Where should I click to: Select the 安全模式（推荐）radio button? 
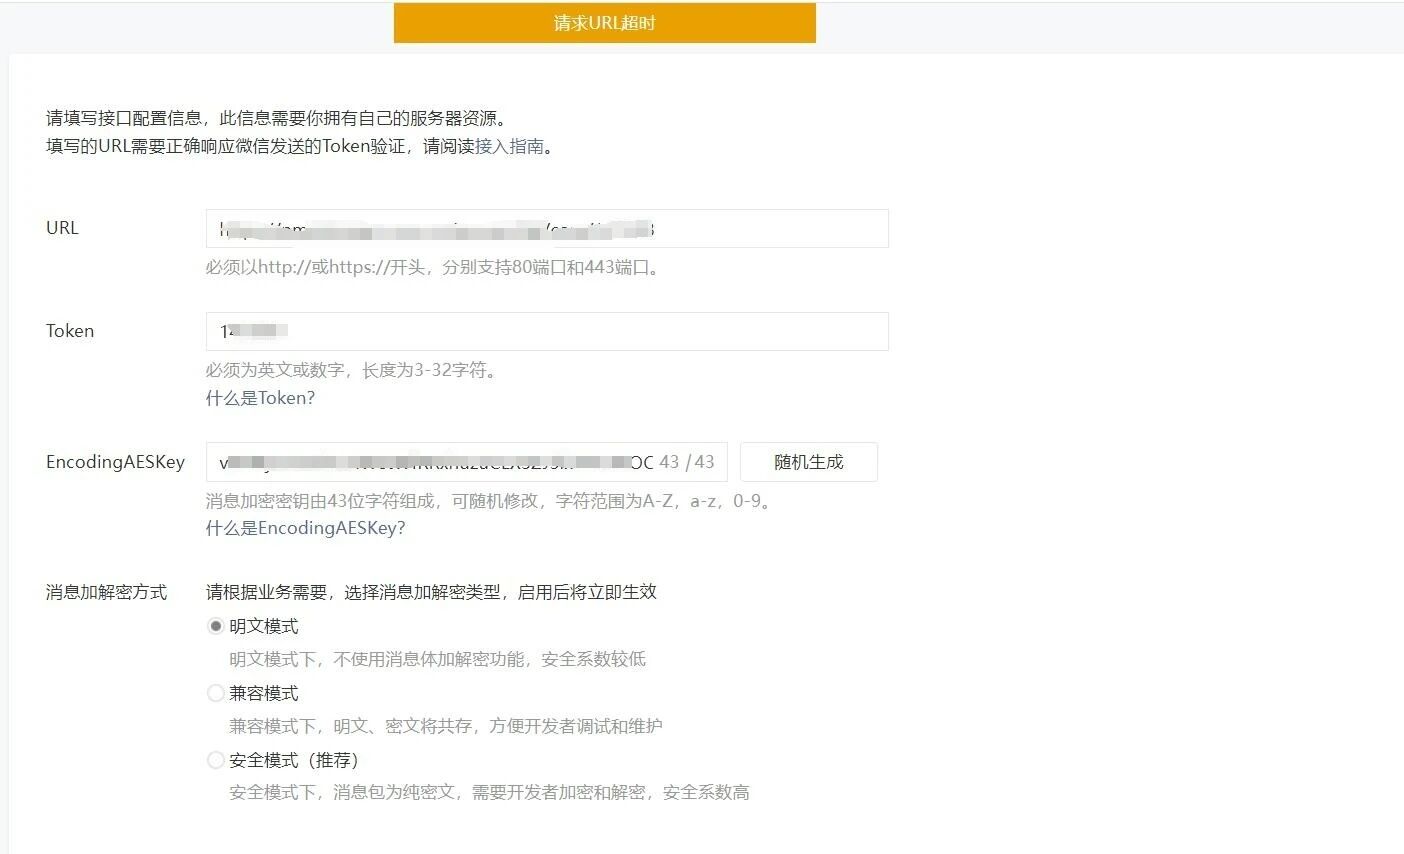coord(215,760)
